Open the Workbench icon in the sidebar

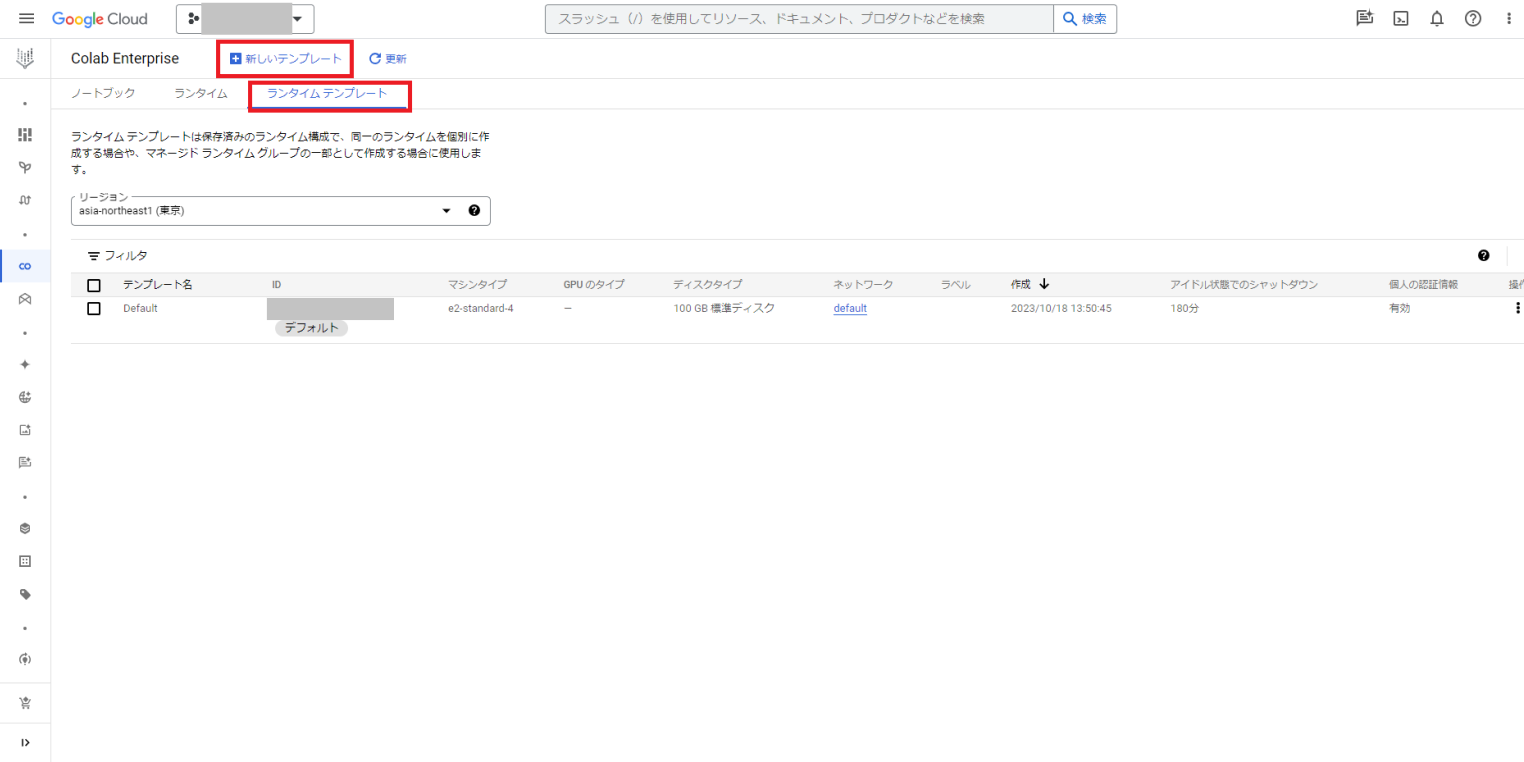(x=25, y=298)
